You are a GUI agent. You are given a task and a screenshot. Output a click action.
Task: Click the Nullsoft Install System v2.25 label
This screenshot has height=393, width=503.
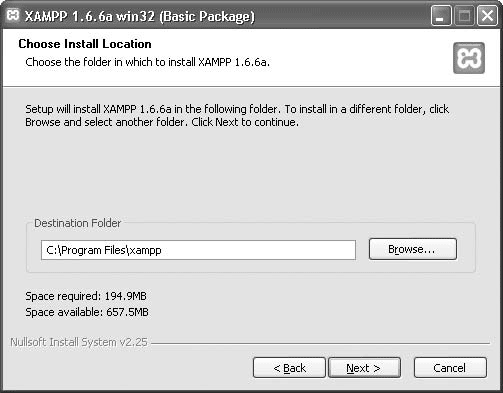click(x=79, y=342)
